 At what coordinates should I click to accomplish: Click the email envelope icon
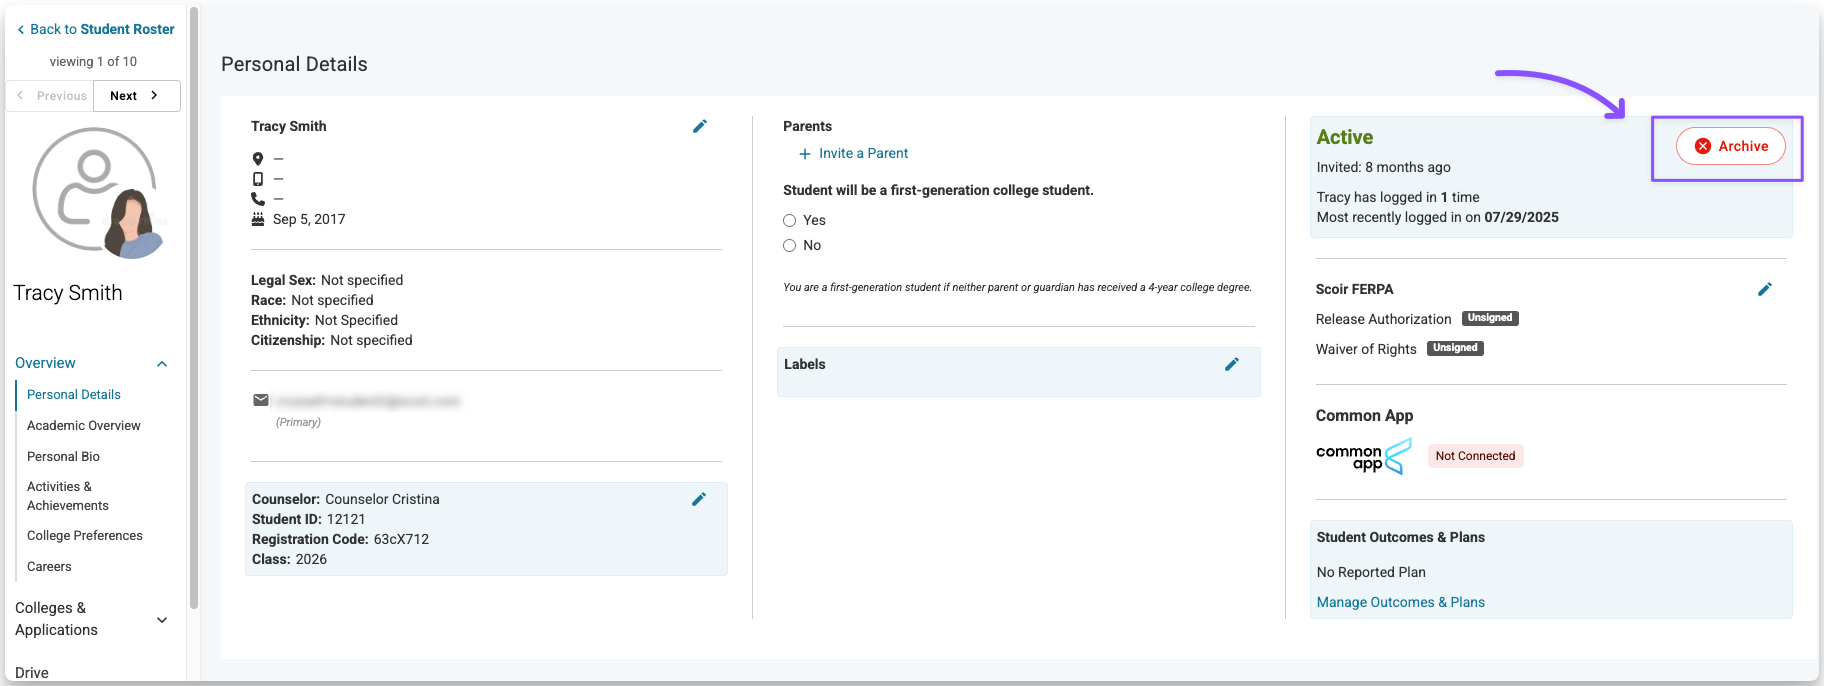pos(261,401)
